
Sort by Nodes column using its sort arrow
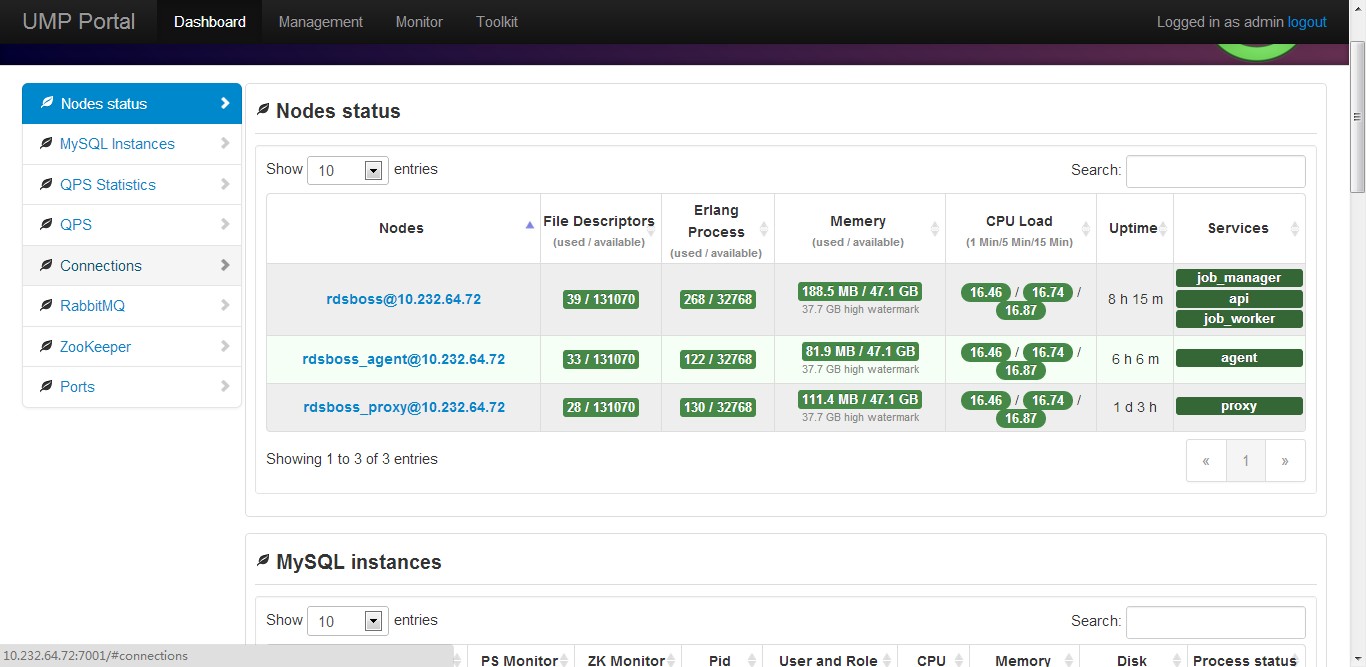(530, 226)
